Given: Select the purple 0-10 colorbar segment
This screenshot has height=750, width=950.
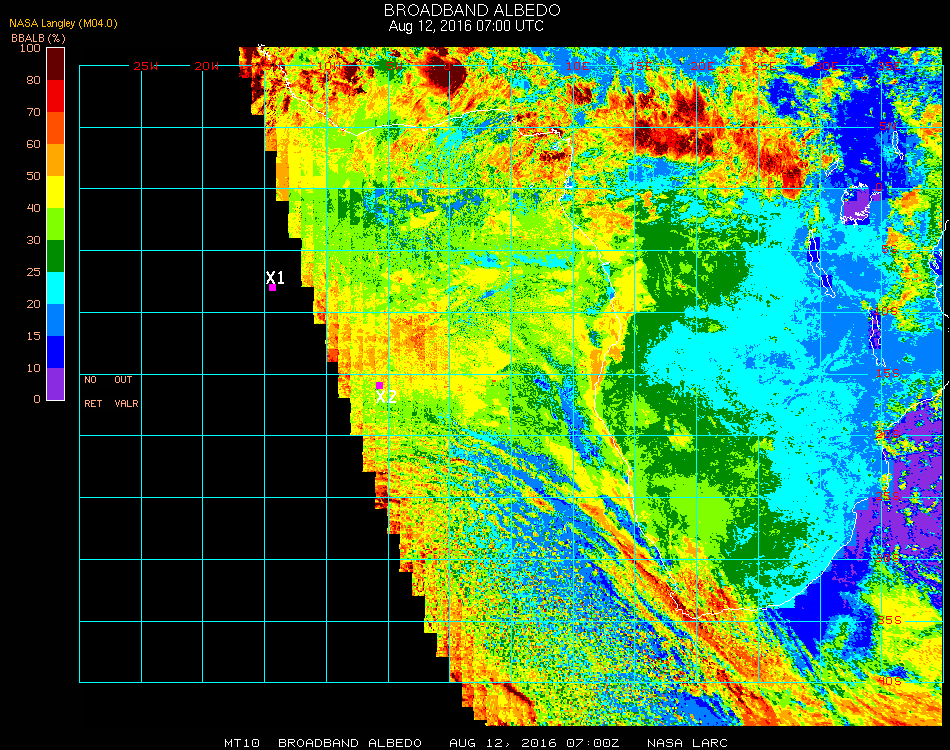Looking at the screenshot, I should point(55,384).
